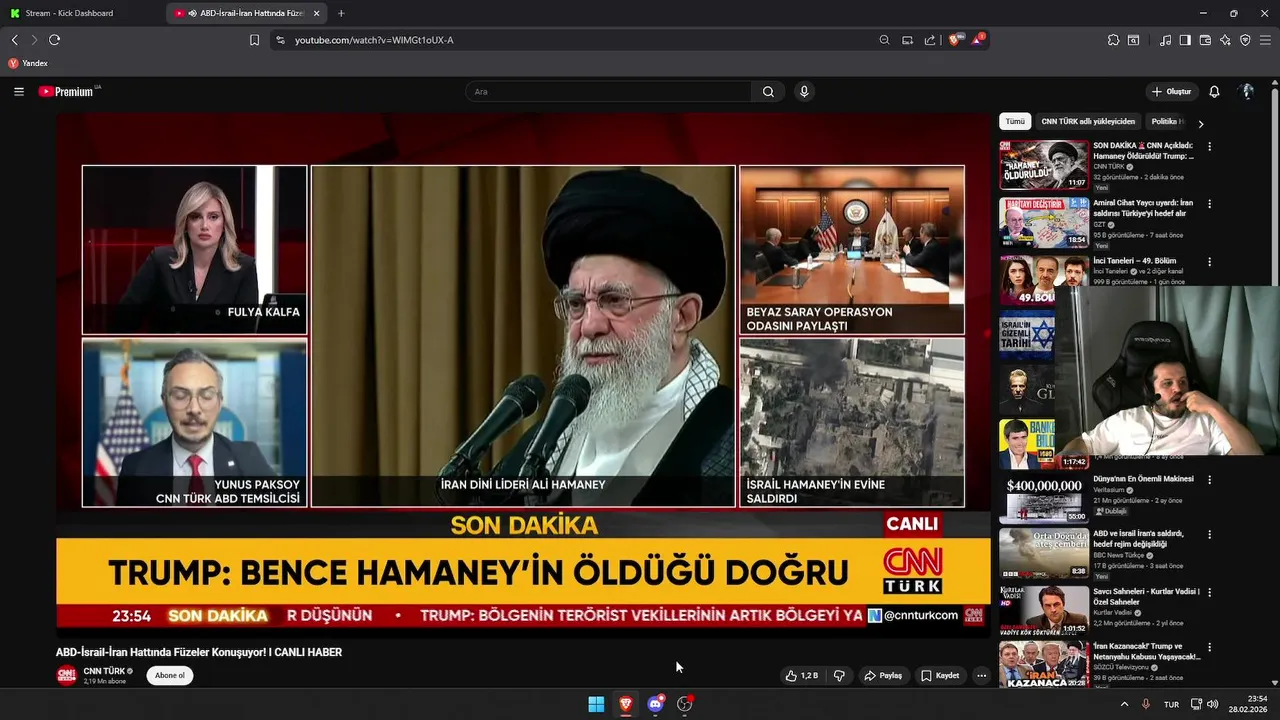Viewport: 1280px width, 720px height.
Task: Open YouTube notifications bell
Action: [x=1214, y=92]
